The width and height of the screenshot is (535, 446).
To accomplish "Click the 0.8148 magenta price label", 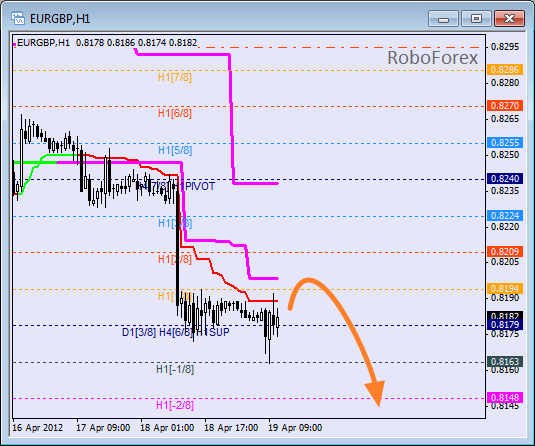I will pos(505,398).
